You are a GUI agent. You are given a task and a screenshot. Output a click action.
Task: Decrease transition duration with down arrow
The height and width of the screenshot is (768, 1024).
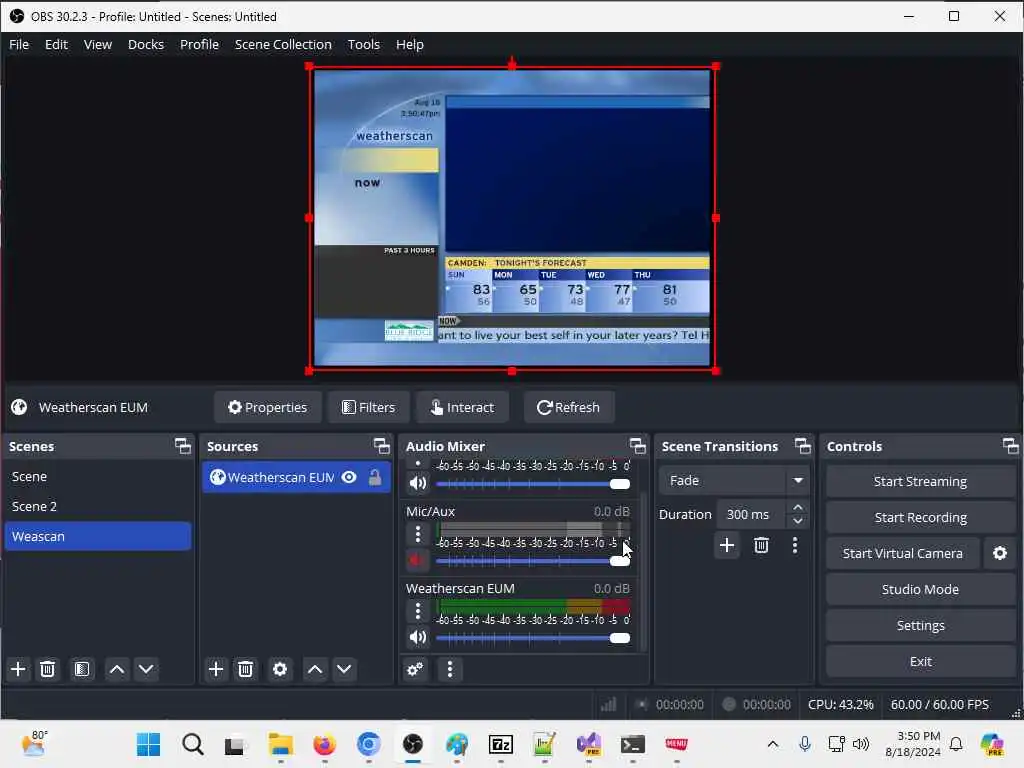[x=797, y=521]
